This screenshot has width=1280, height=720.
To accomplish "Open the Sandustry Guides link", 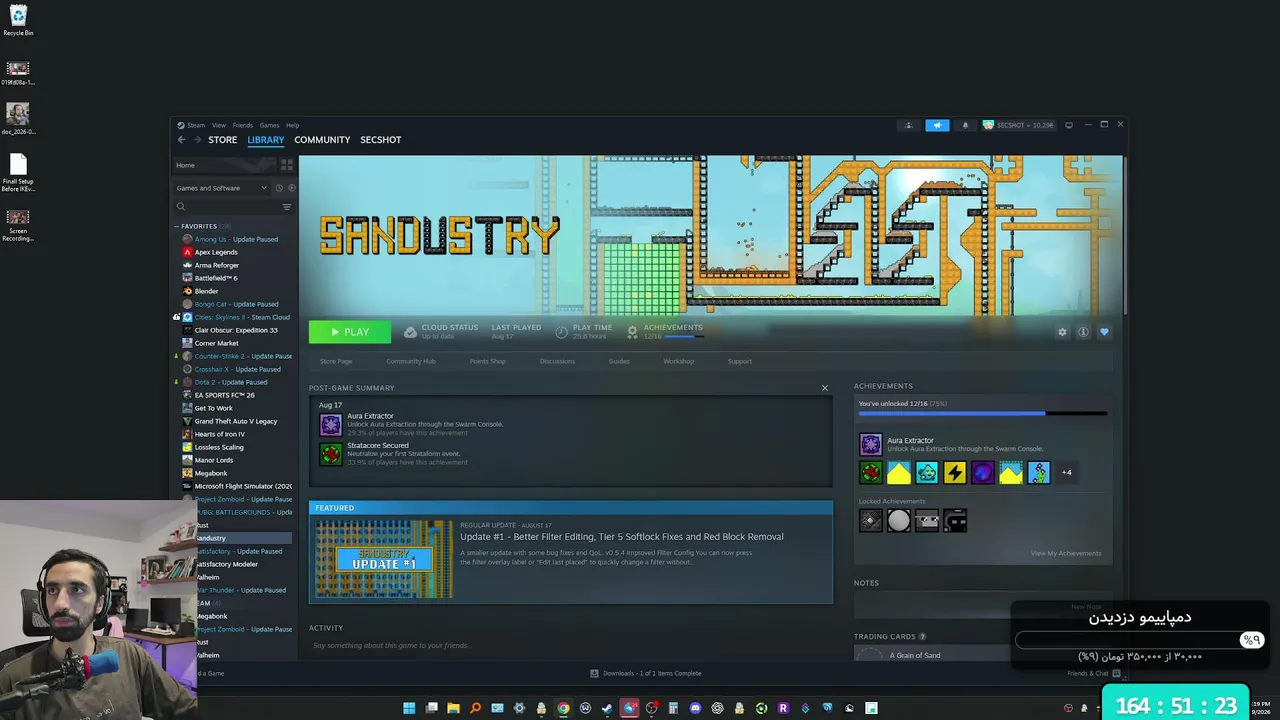I will pos(619,361).
